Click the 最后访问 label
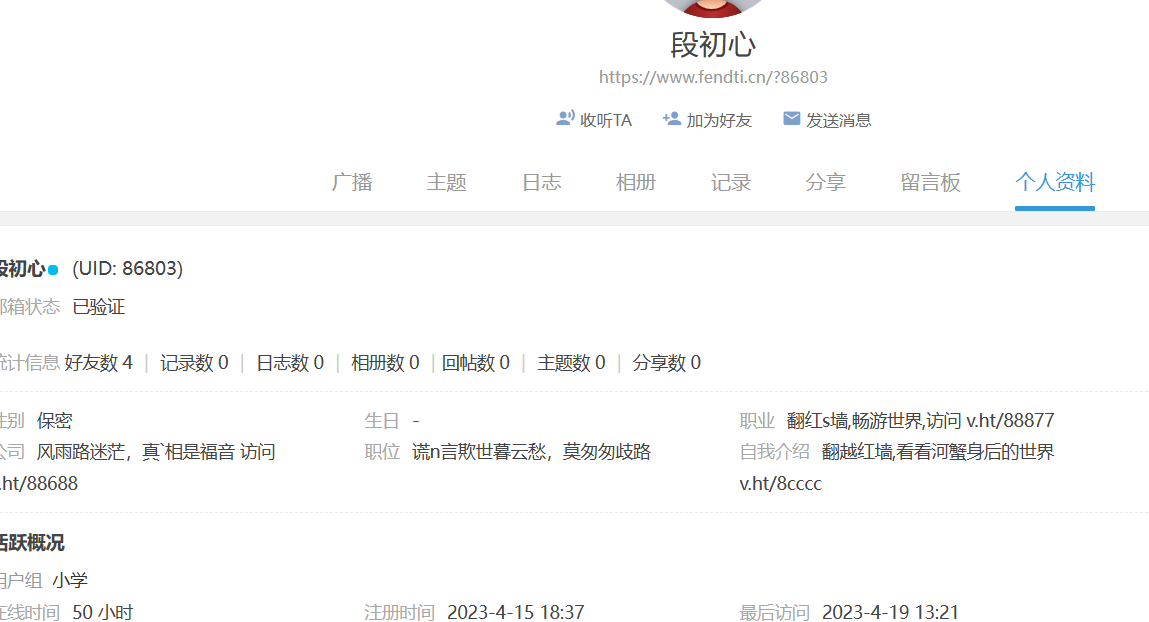The width and height of the screenshot is (1149, 622). click(775, 612)
